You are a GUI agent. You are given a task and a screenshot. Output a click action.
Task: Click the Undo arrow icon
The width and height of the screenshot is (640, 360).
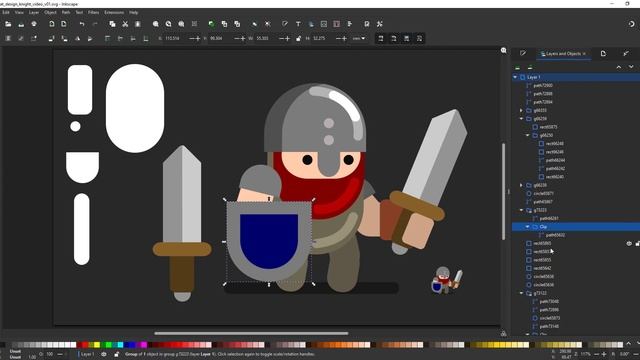point(82,24)
